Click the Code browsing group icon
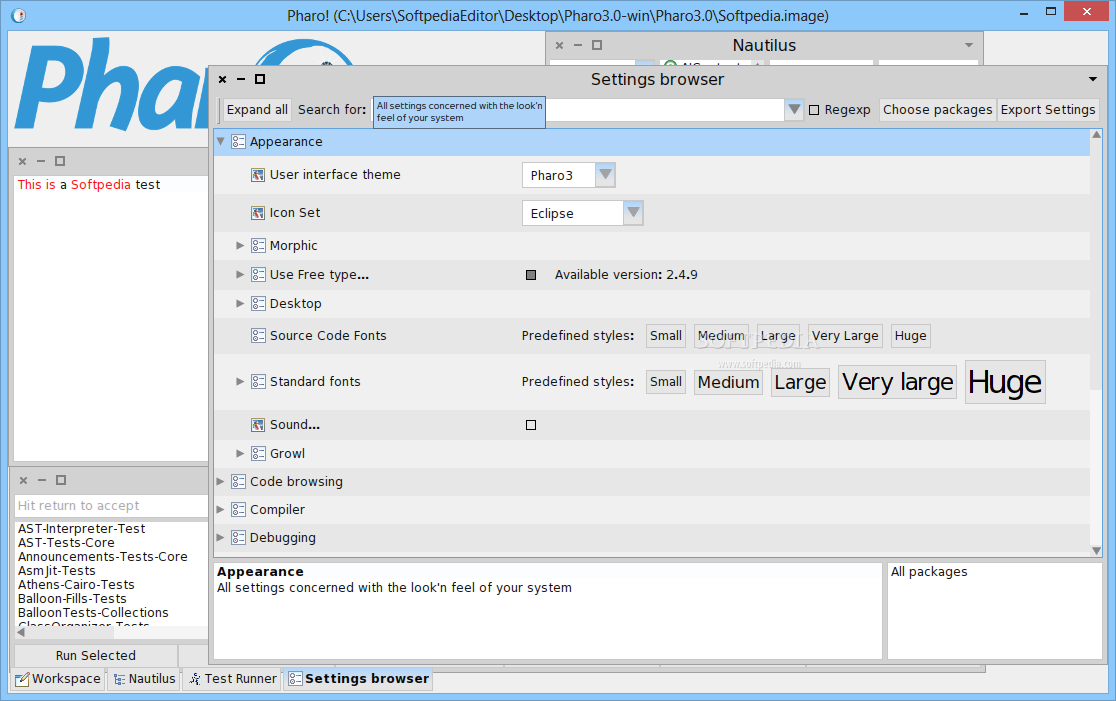The width and height of the screenshot is (1116, 701). 238,482
